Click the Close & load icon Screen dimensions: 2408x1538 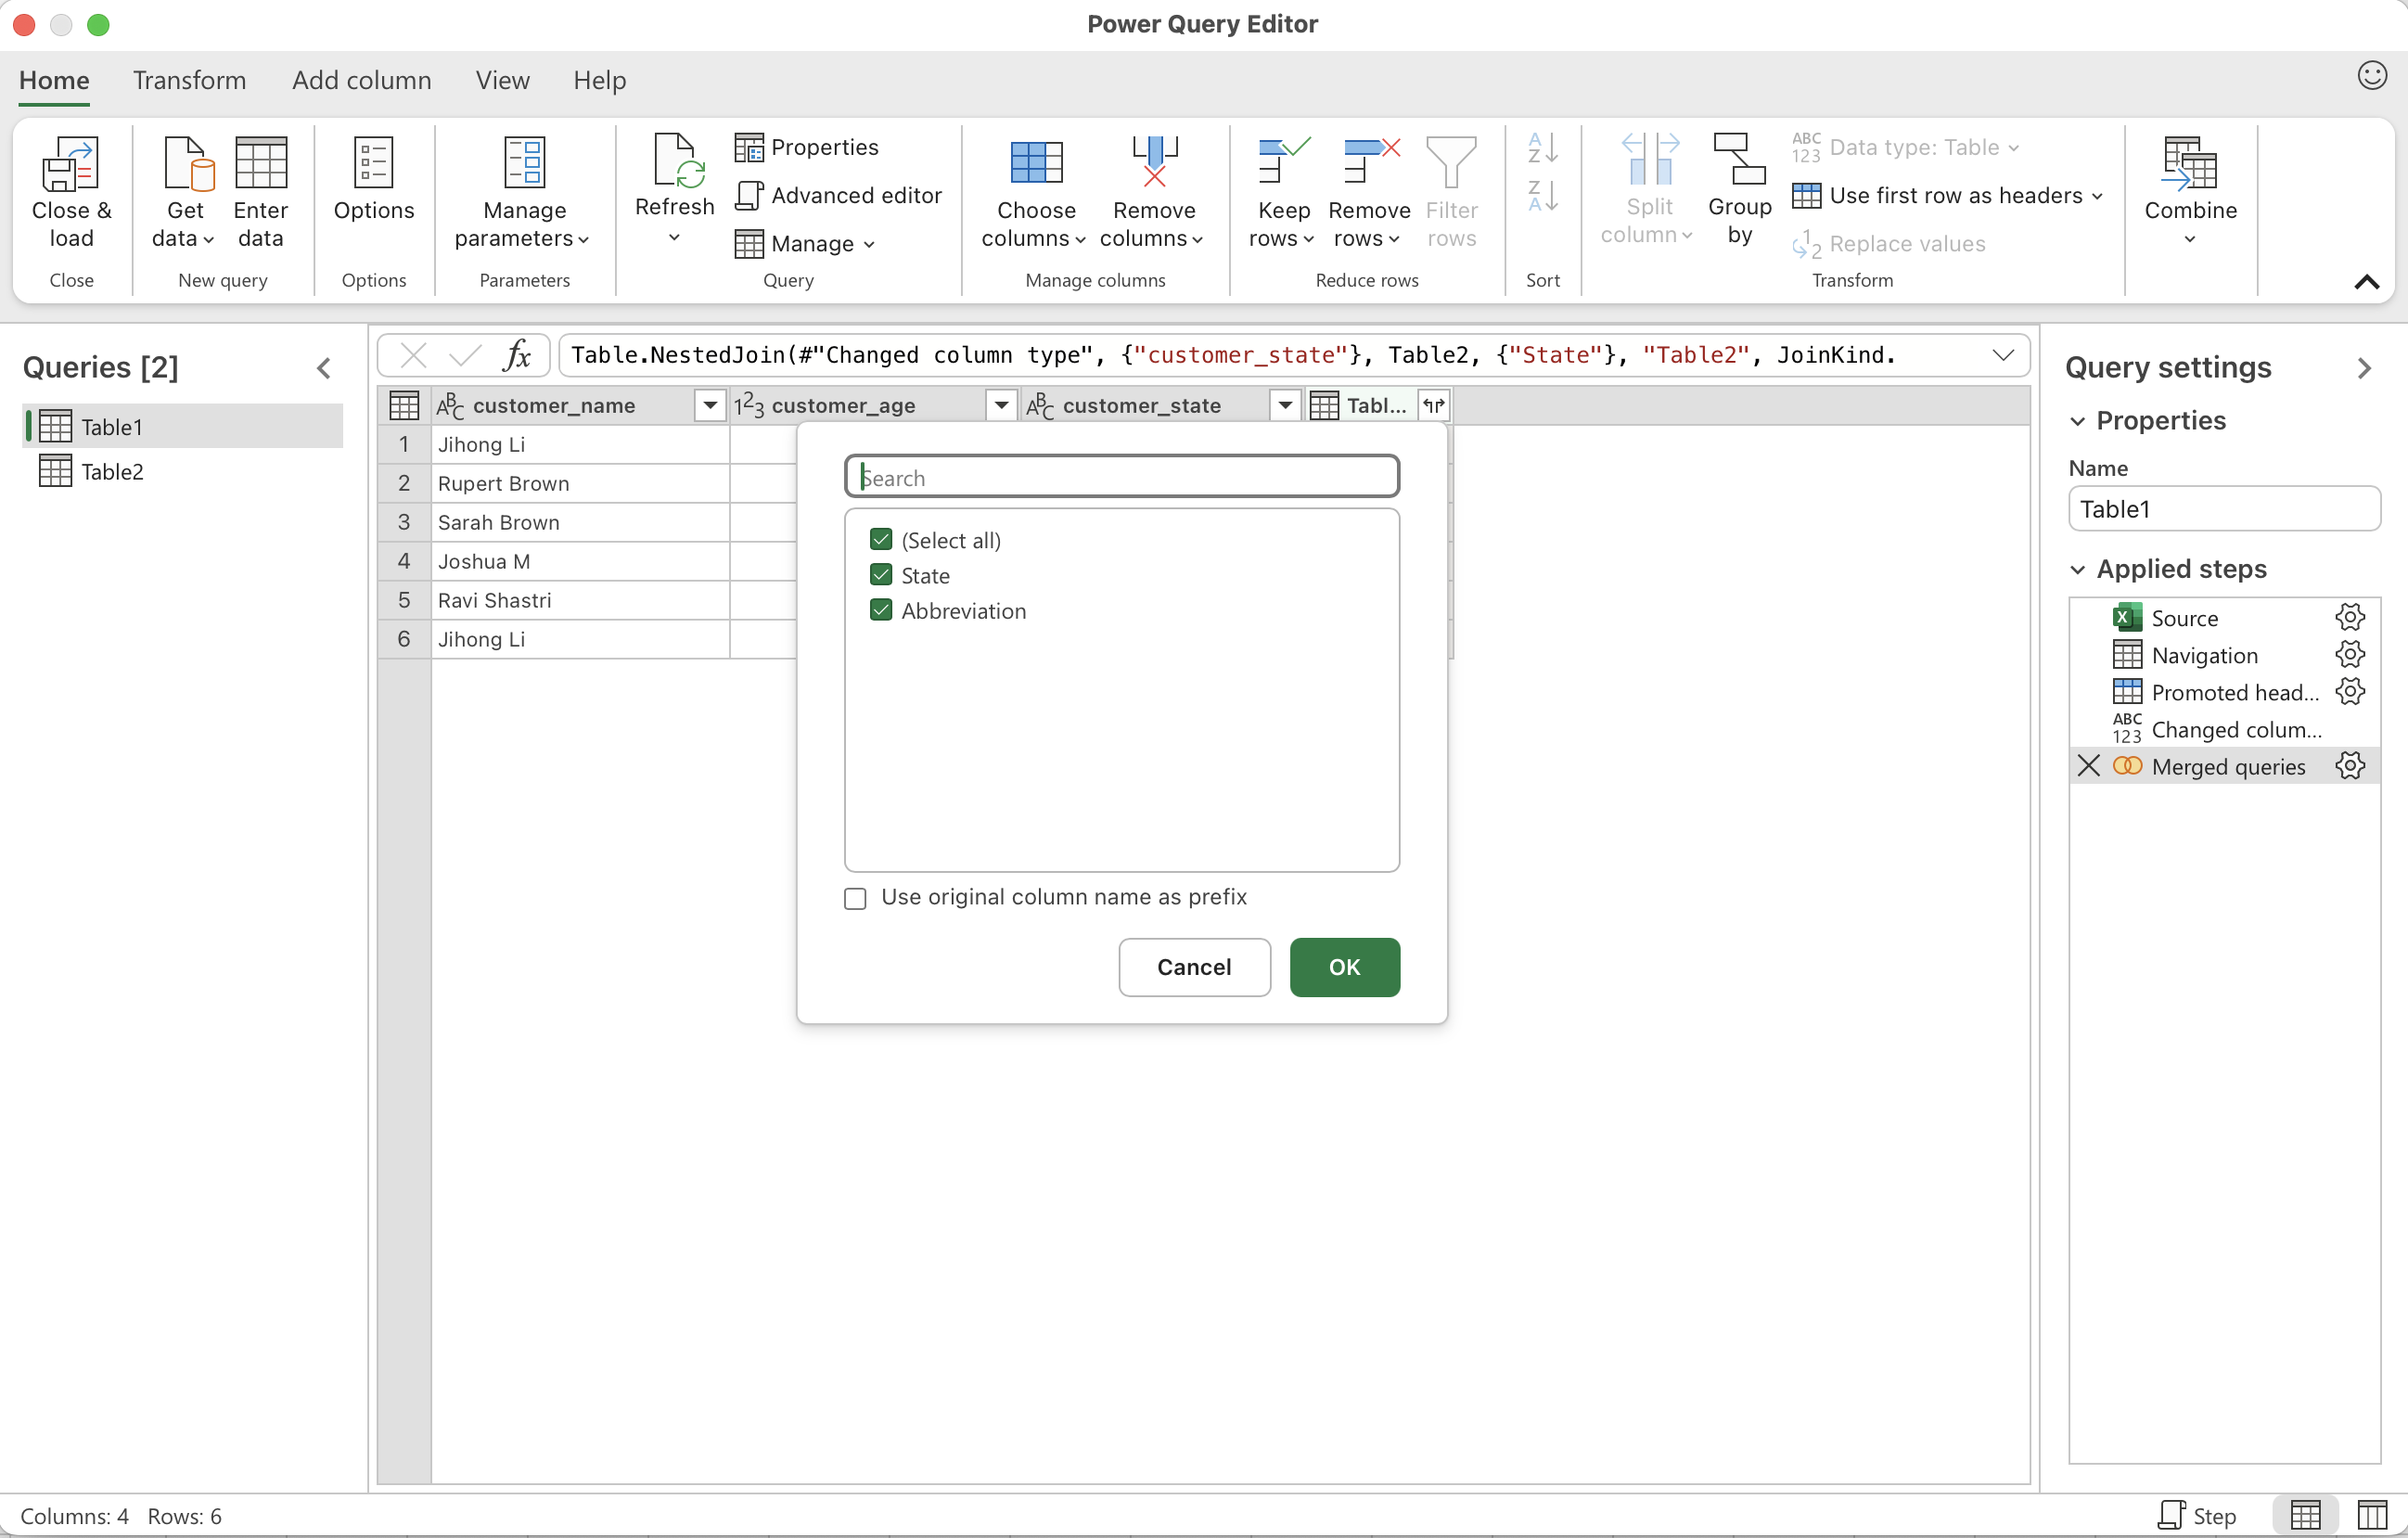pyautogui.click(x=70, y=165)
